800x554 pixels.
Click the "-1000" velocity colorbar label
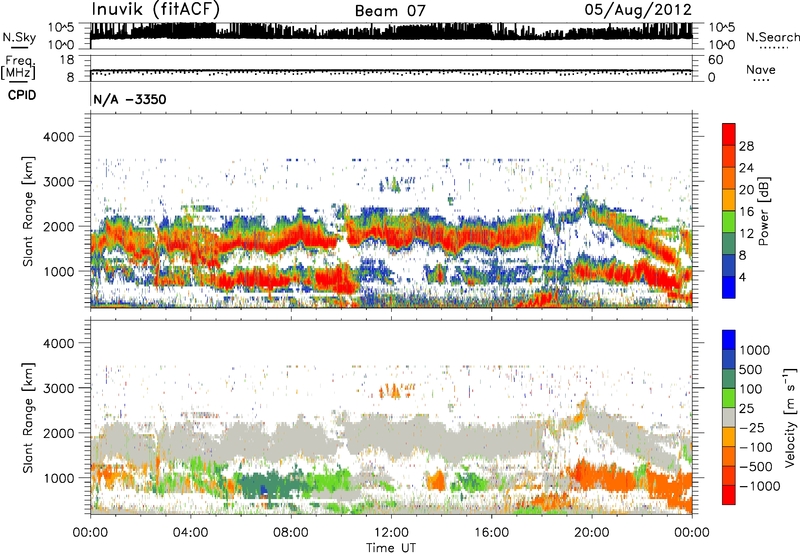click(759, 486)
